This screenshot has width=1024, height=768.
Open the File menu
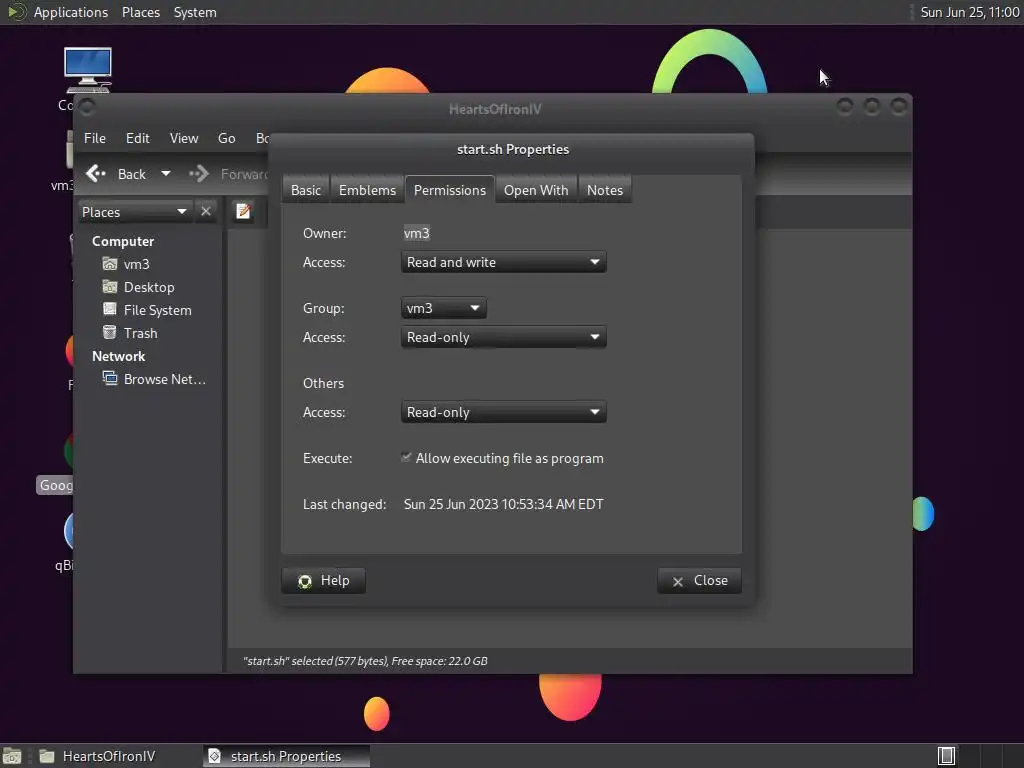[x=95, y=138]
